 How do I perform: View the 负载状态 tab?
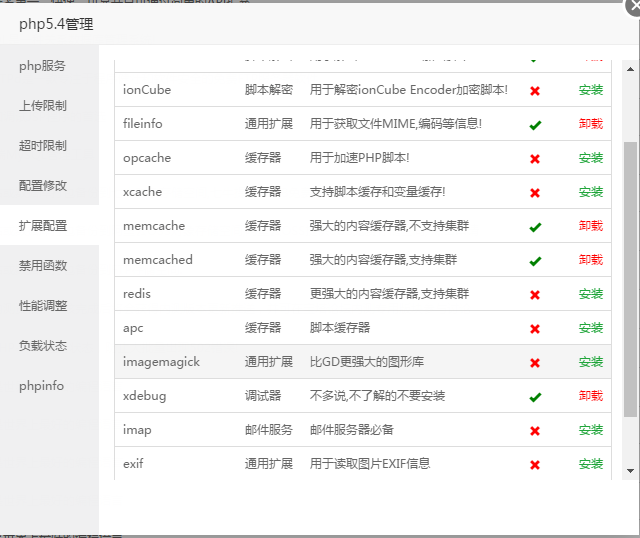coord(42,346)
